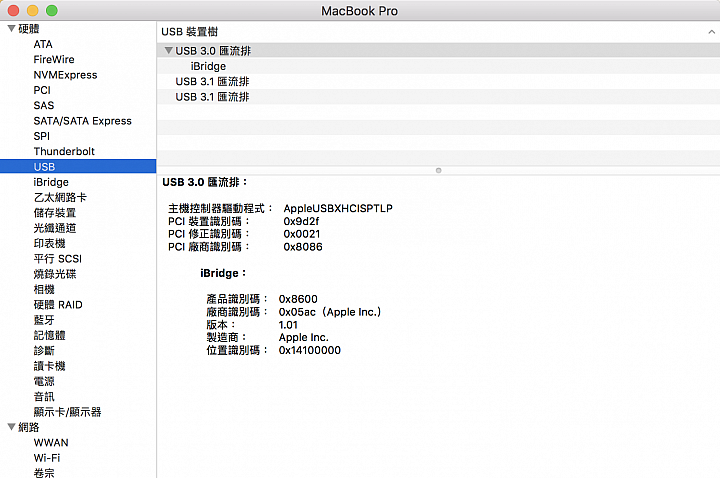Click the 0x0021 PCI revision ID
The height and width of the screenshot is (478, 720).
click(x=302, y=234)
